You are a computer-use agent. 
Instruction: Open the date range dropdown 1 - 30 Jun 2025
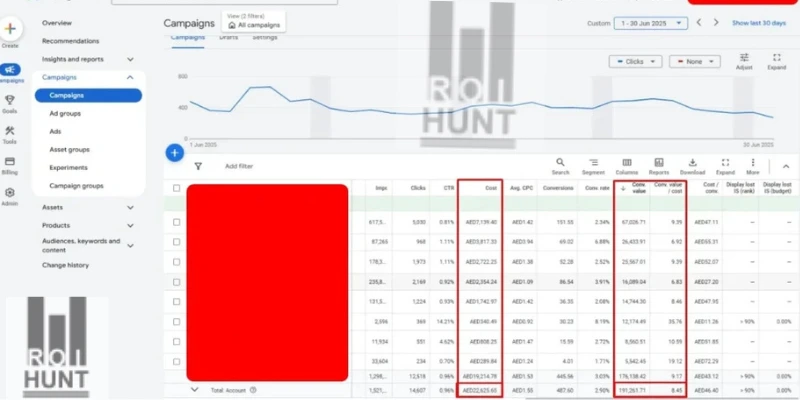(651, 23)
